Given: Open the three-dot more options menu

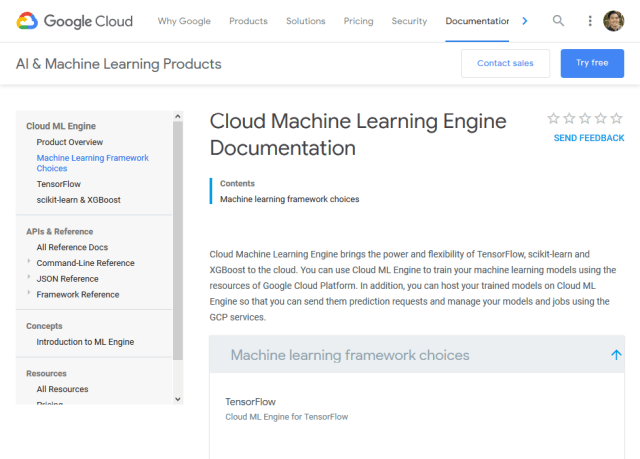Looking at the screenshot, I should [x=590, y=21].
